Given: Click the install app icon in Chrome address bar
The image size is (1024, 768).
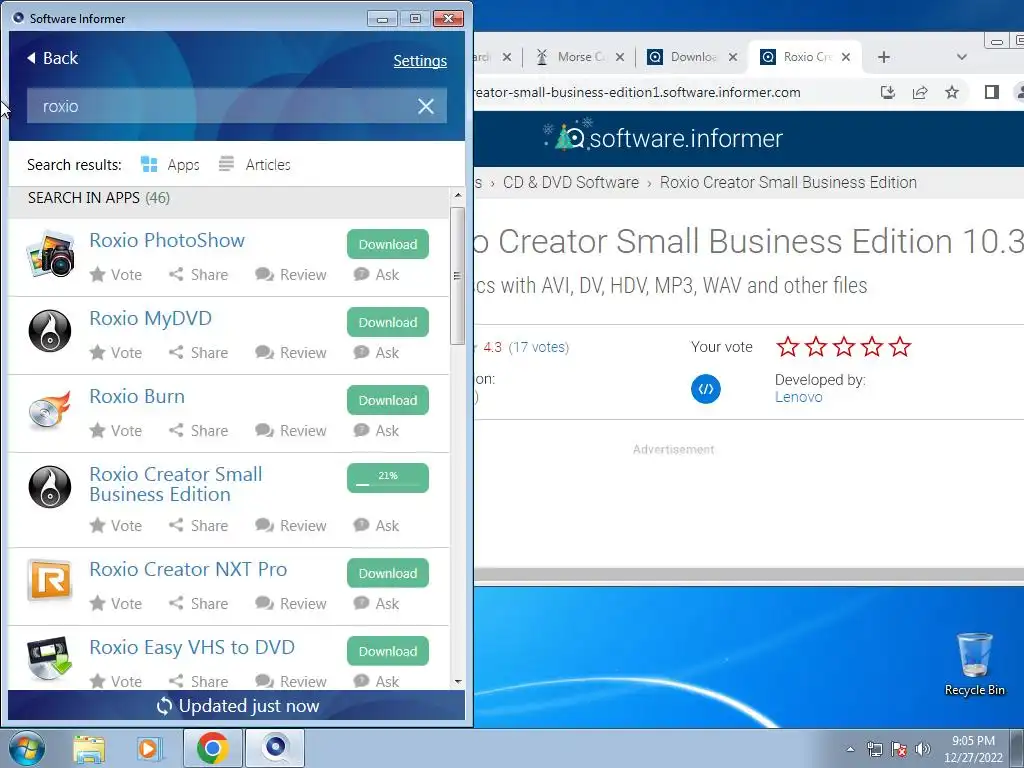Looking at the screenshot, I should (x=888, y=92).
